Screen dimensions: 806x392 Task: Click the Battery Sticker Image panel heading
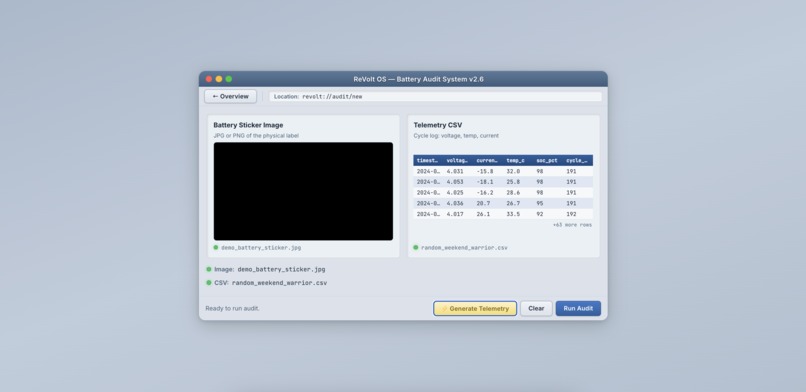coord(248,125)
